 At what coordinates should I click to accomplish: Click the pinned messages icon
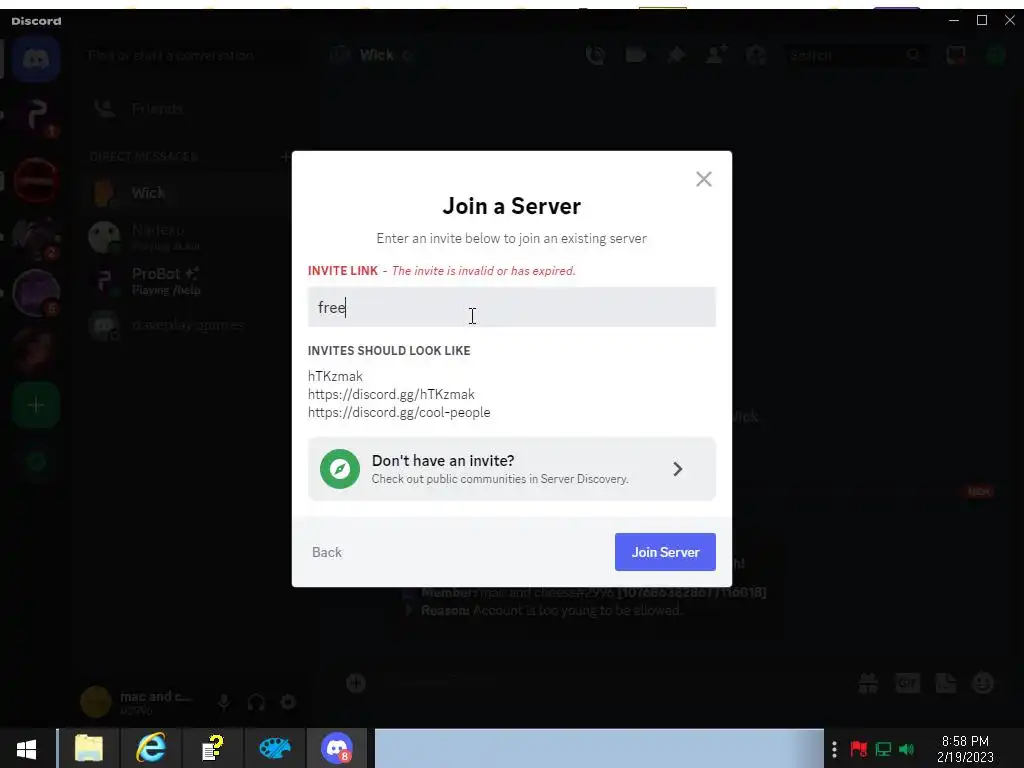pyautogui.click(x=676, y=56)
